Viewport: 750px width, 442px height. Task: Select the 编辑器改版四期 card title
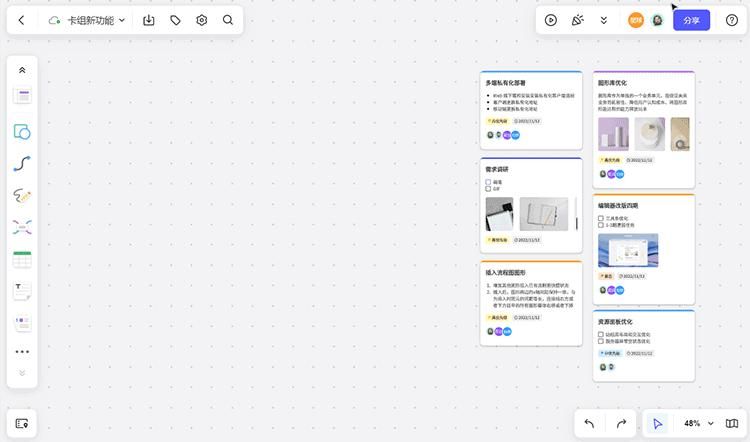point(618,206)
